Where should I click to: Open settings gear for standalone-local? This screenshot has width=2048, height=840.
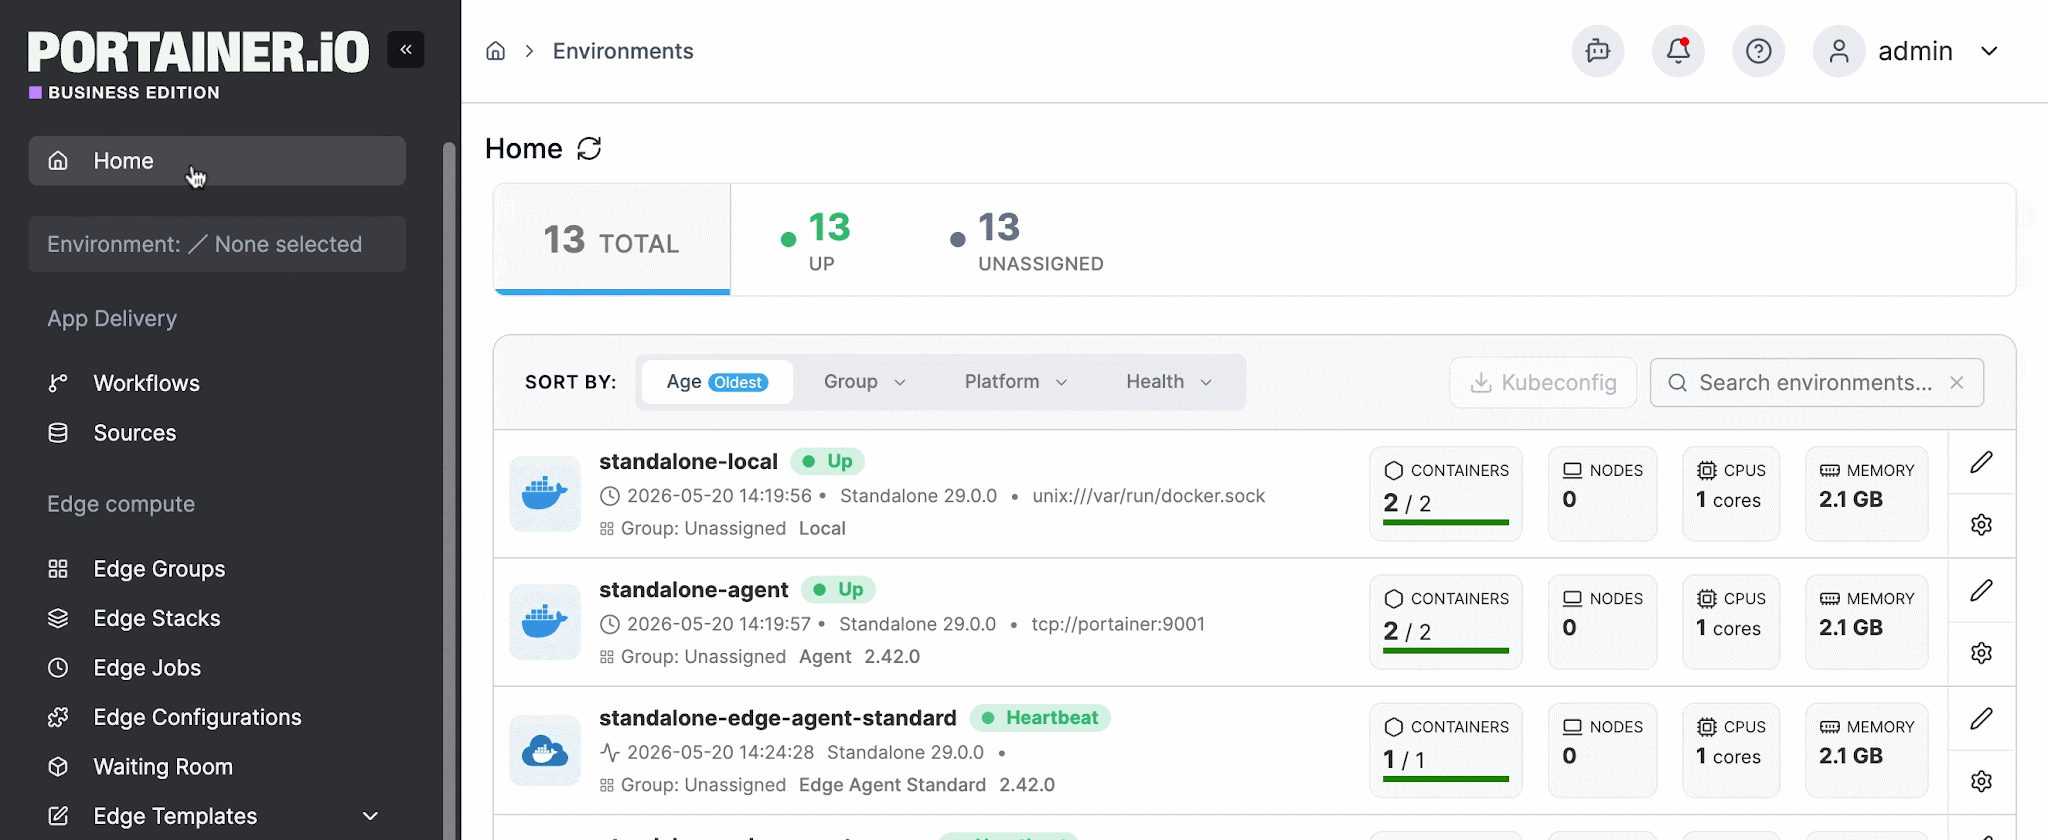click(x=1981, y=525)
